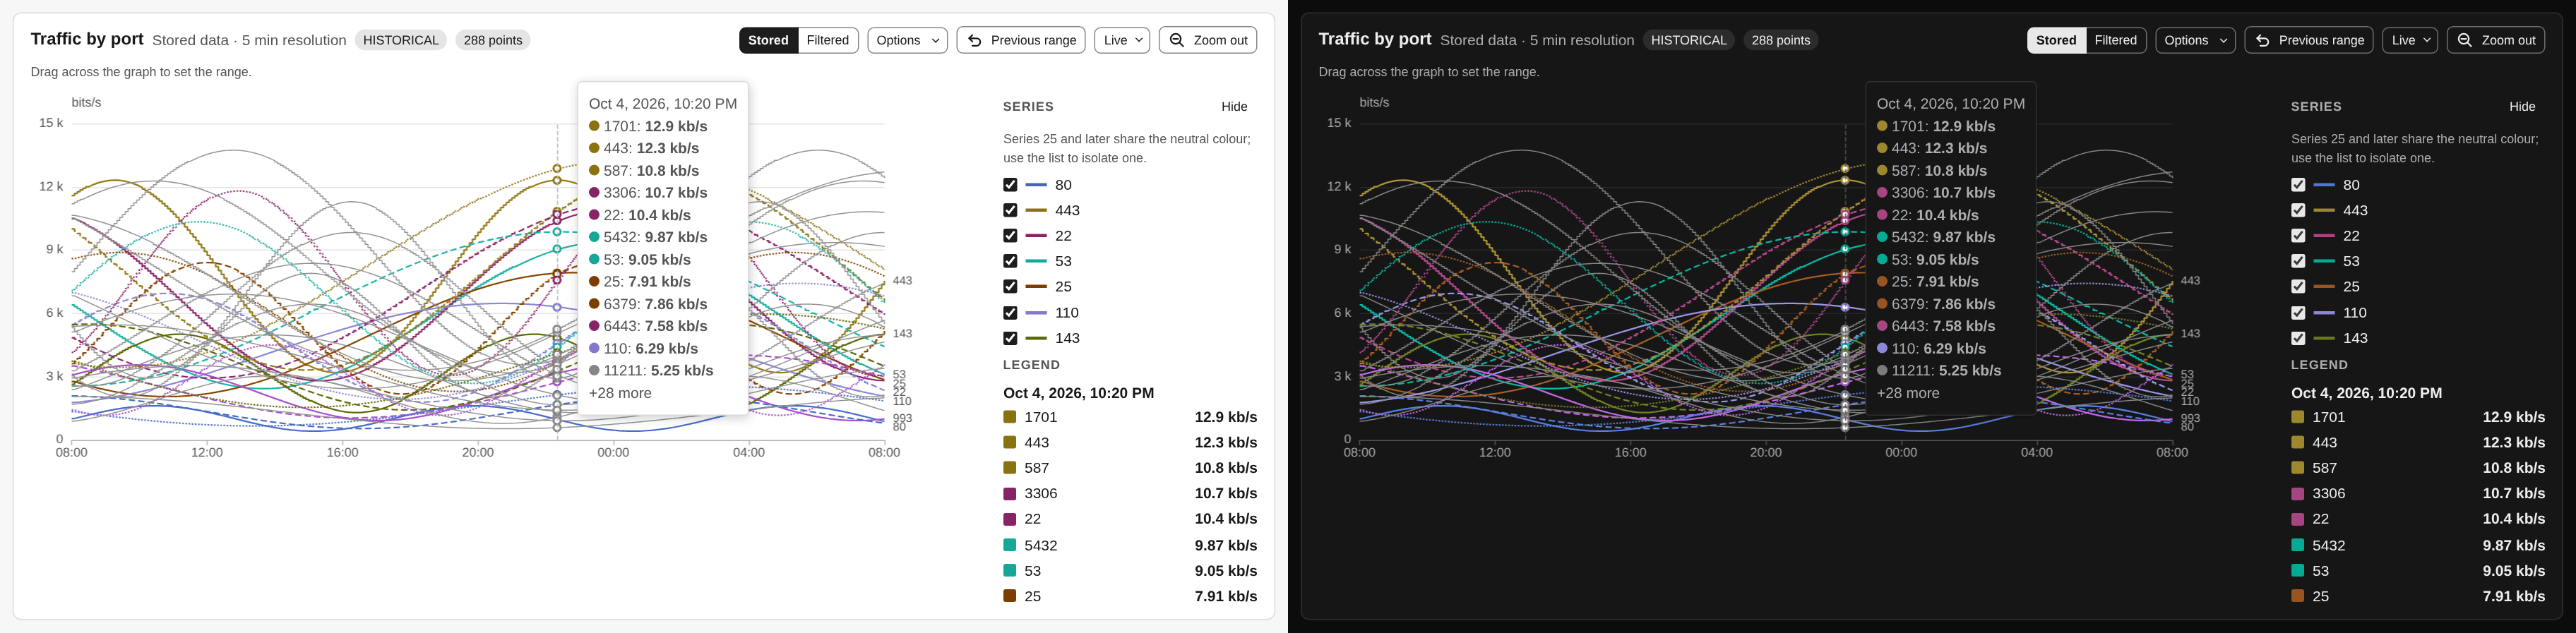
Task: Click the 5432 legend swatch in light panel
Action: 1010,545
